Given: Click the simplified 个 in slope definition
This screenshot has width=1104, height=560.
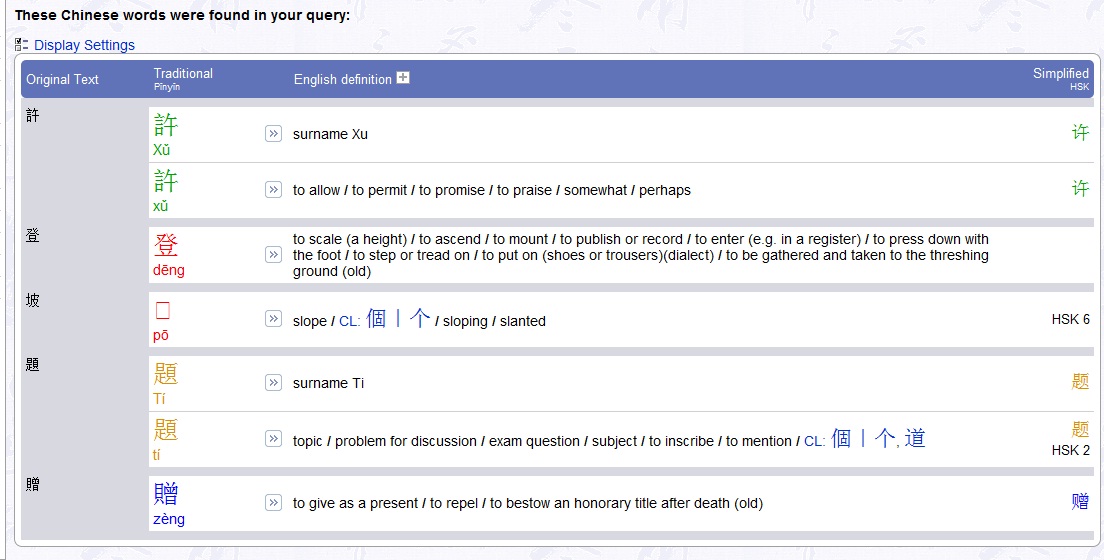Looking at the screenshot, I should [x=420, y=319].
